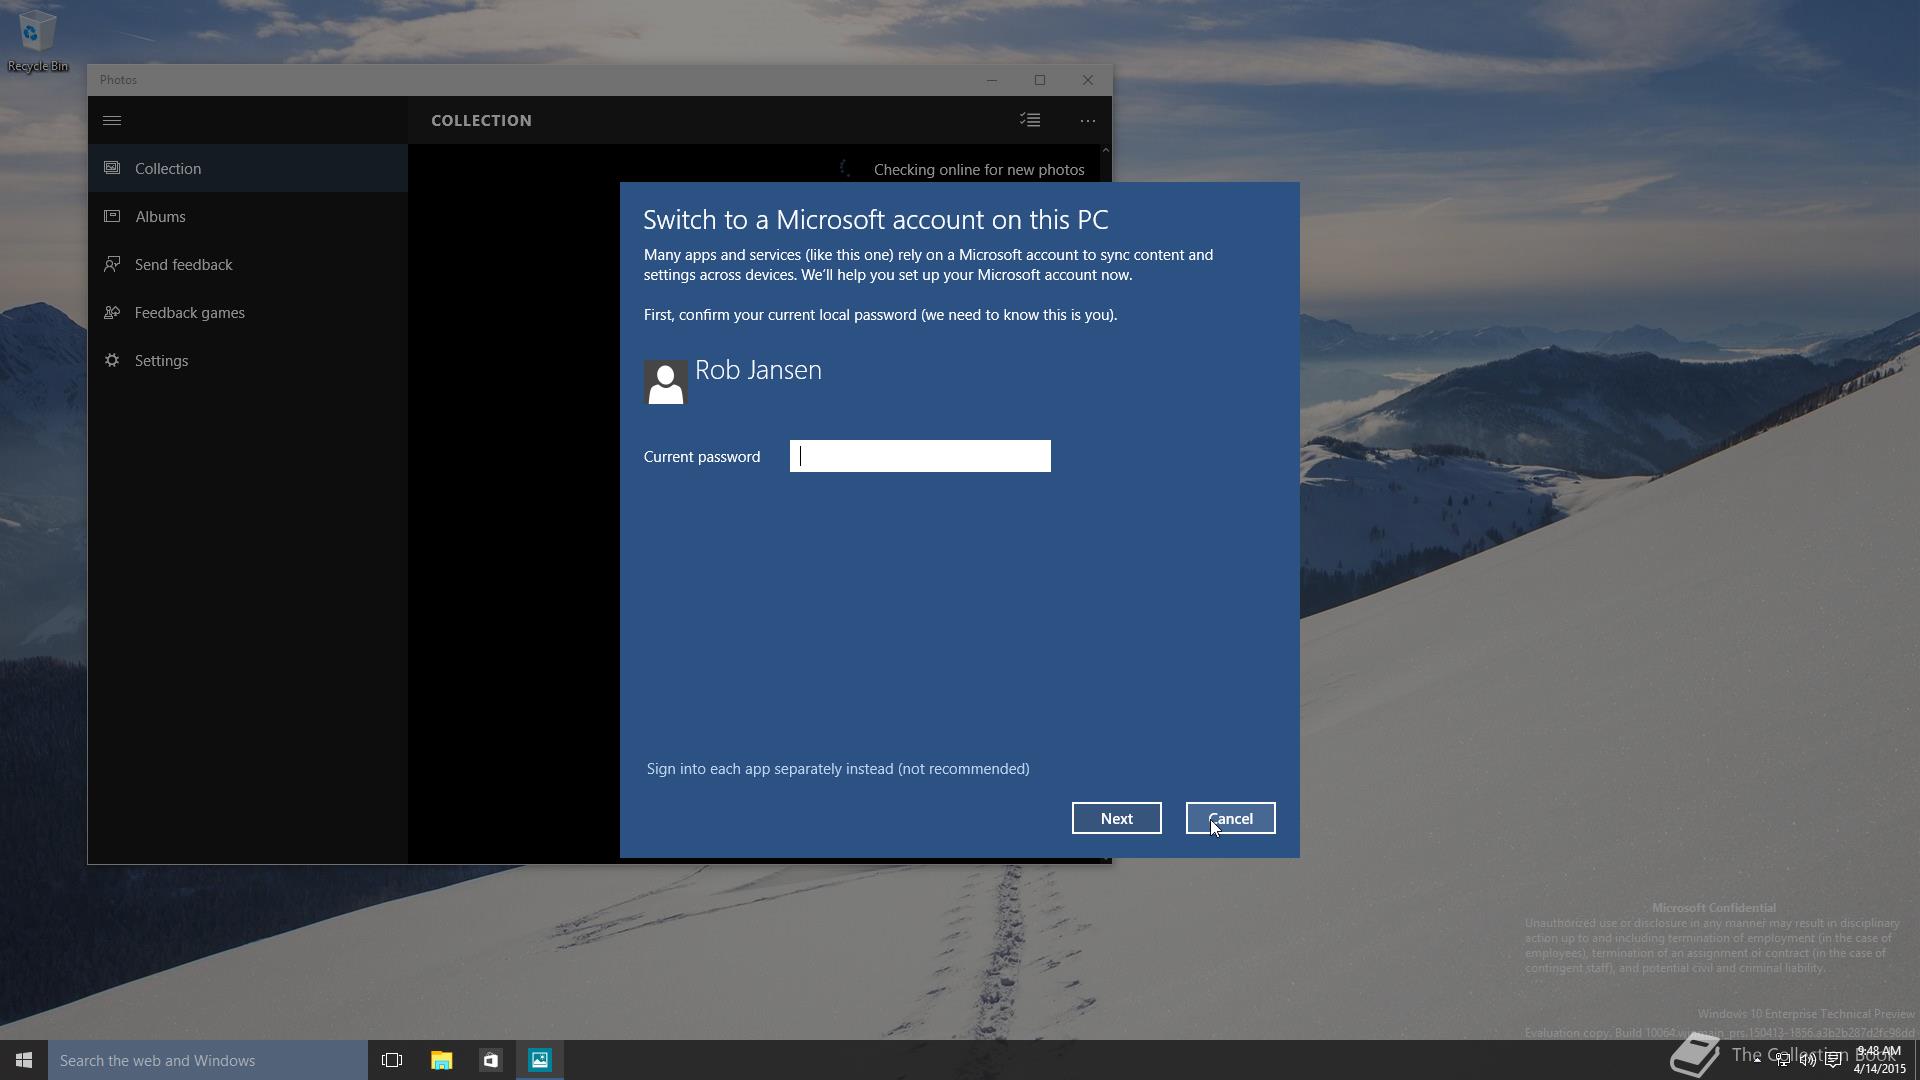Choose Send feedback in the sidebar
Screen dimensions: 1920x1080
(248, 264)
